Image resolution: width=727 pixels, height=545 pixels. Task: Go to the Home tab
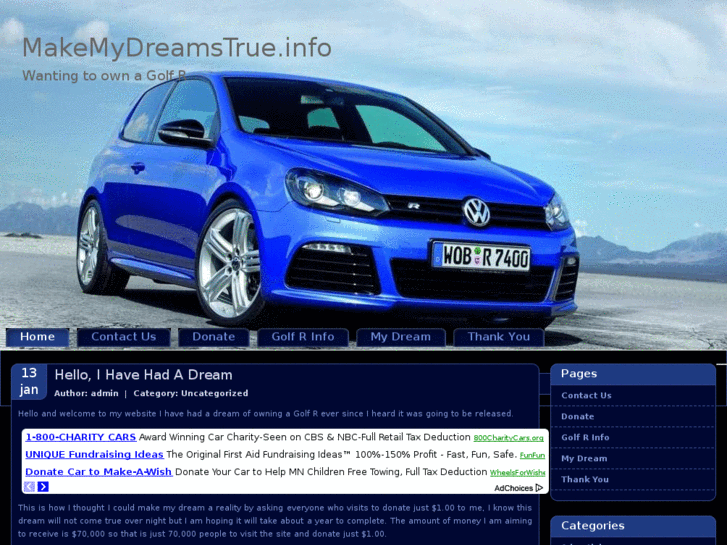(x=38, y=337)
